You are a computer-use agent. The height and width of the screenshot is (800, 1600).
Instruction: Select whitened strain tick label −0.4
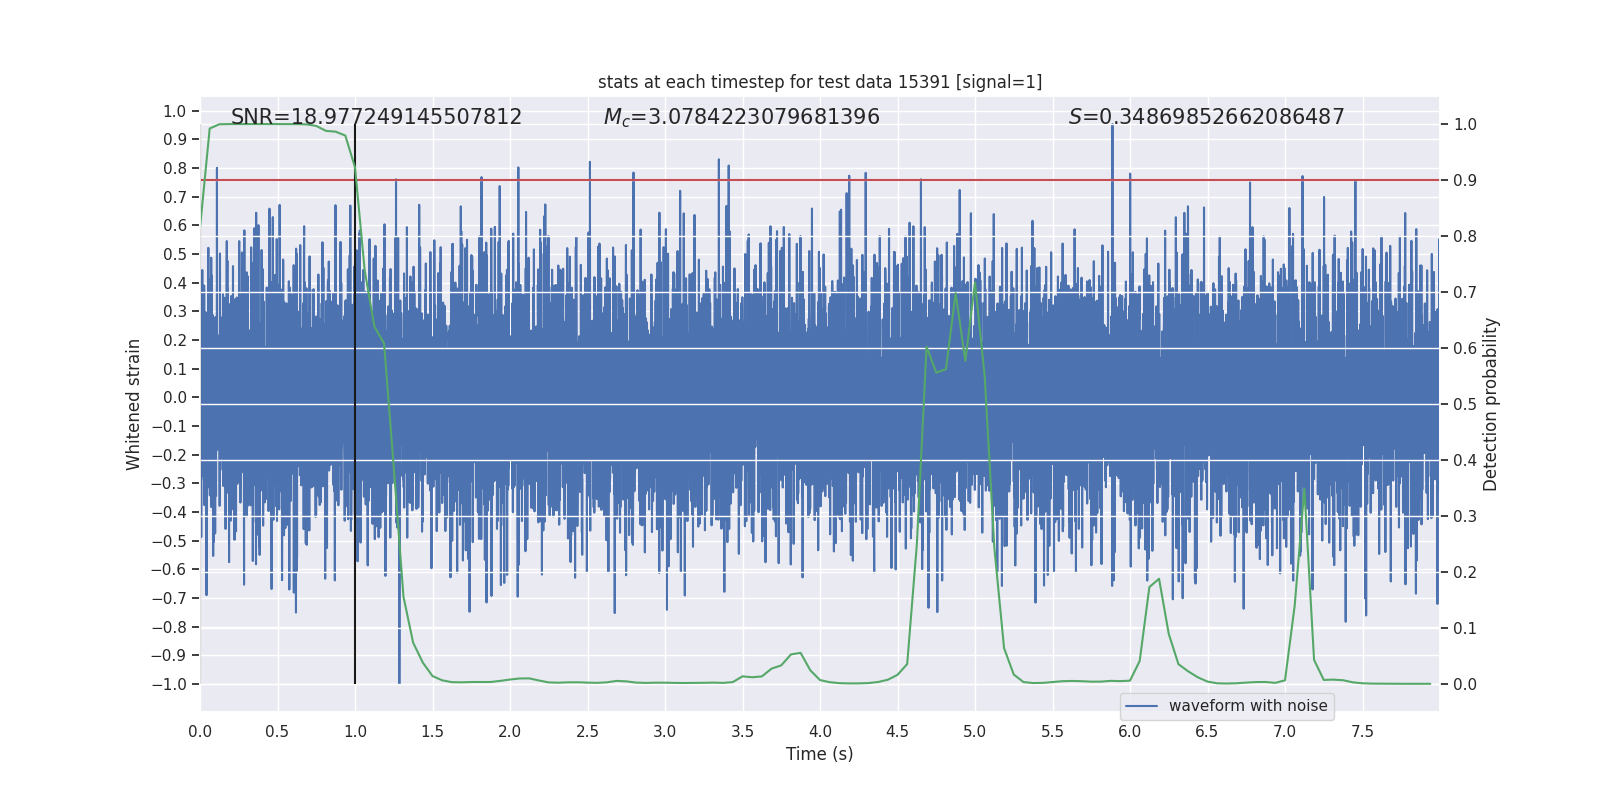(x=169, y=512)
